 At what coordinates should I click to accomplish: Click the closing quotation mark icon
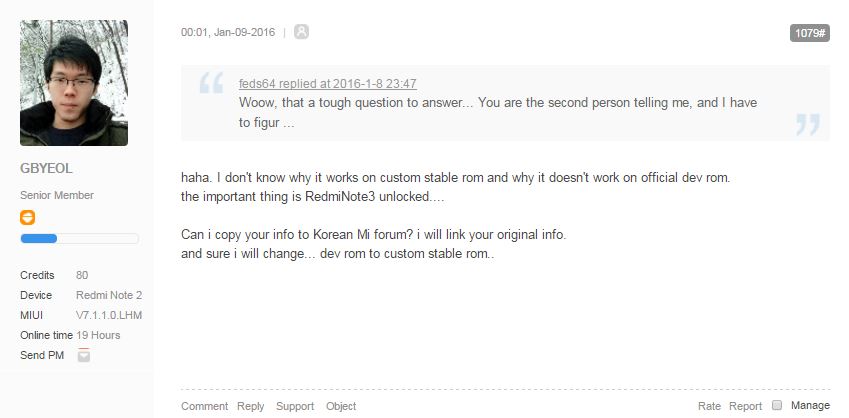pos(808,124)
